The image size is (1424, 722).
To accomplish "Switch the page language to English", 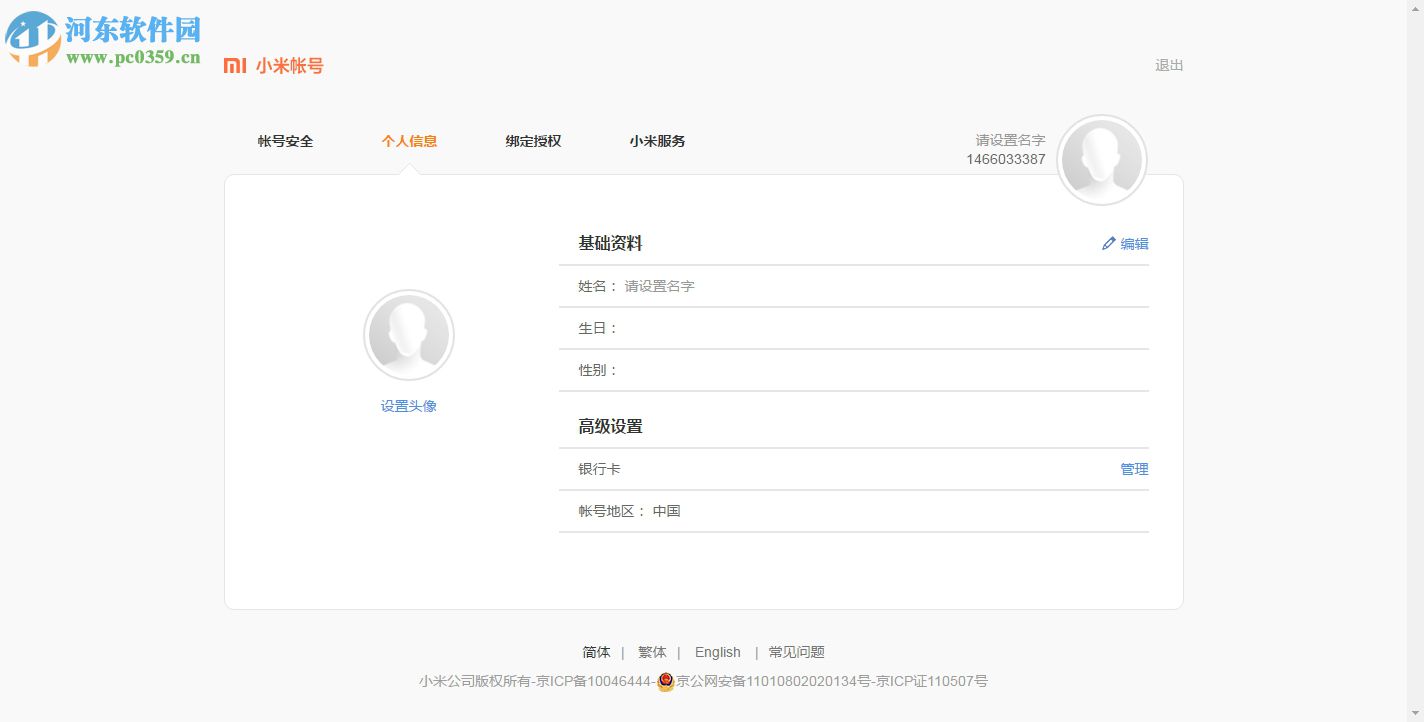I will point(717,651).
